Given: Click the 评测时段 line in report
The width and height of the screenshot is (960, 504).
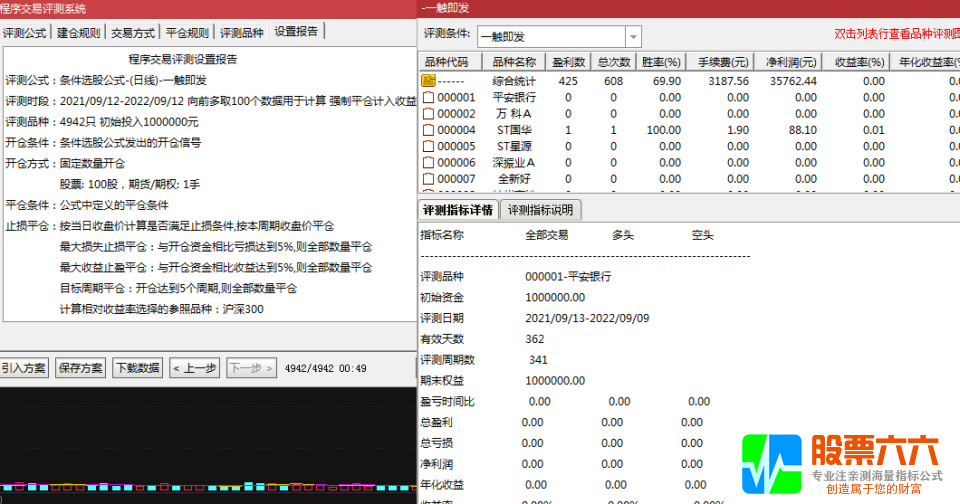Looking at the screenshot, I should coord(211,101).
